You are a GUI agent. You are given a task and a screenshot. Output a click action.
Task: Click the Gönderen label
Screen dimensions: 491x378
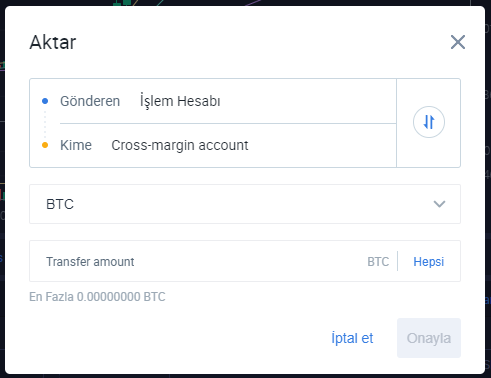pyautogui.click(x=90, y=101)
